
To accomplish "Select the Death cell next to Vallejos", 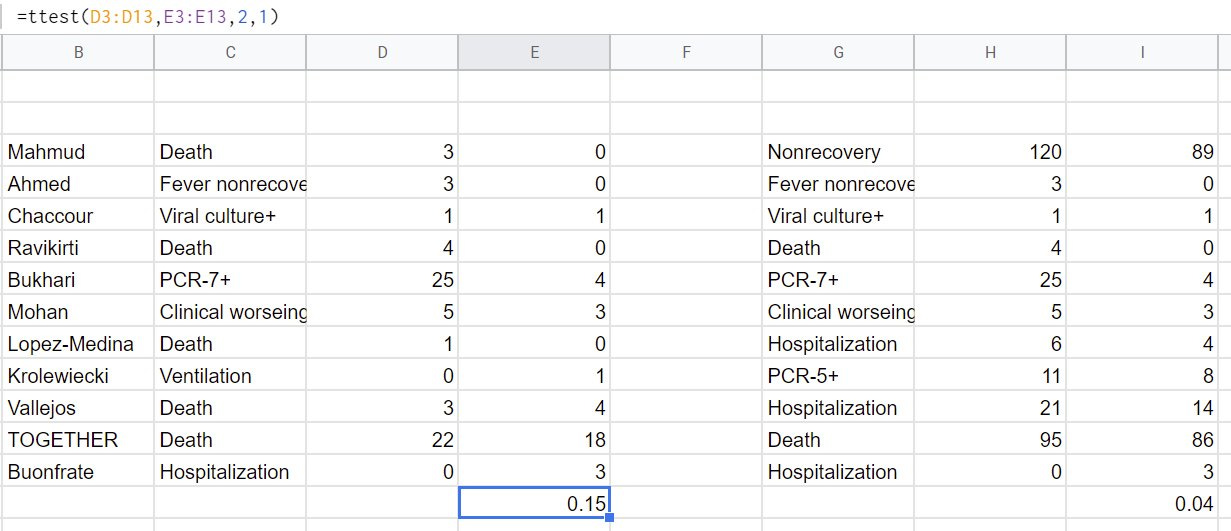I will click(x=230, y=408).
